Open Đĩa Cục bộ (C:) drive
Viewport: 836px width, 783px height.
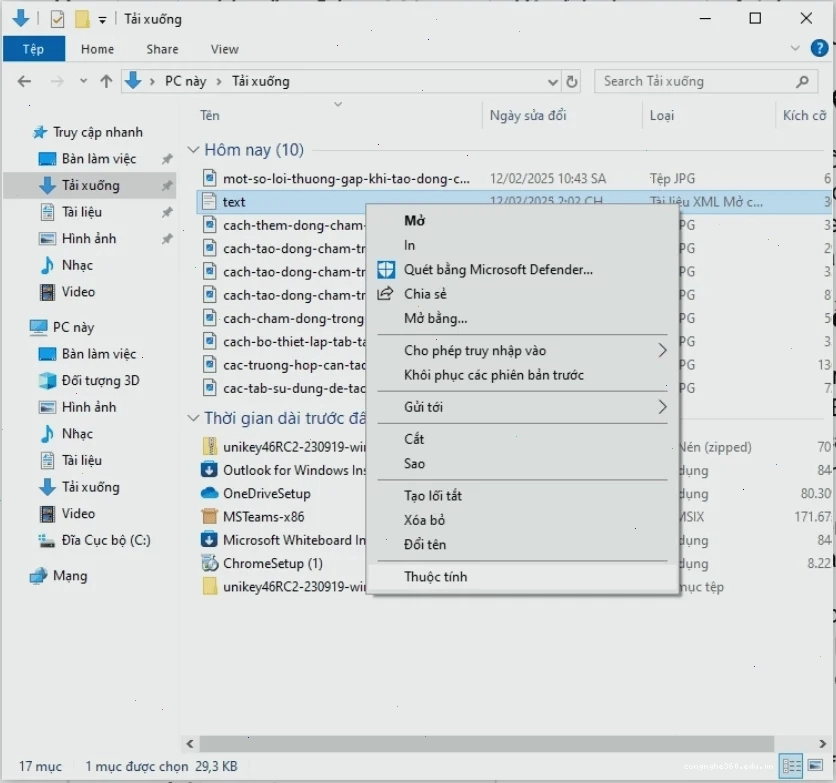click(106, 540)
